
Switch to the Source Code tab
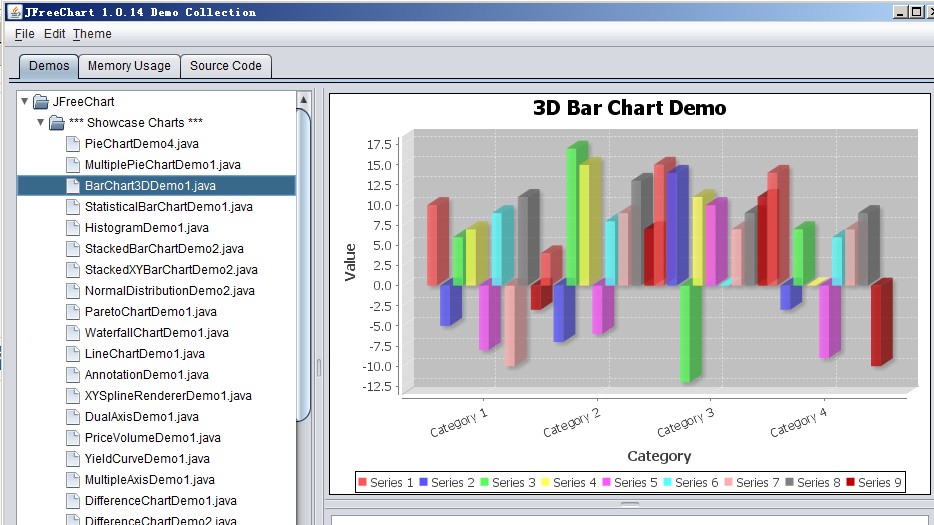tap(226, 66)
